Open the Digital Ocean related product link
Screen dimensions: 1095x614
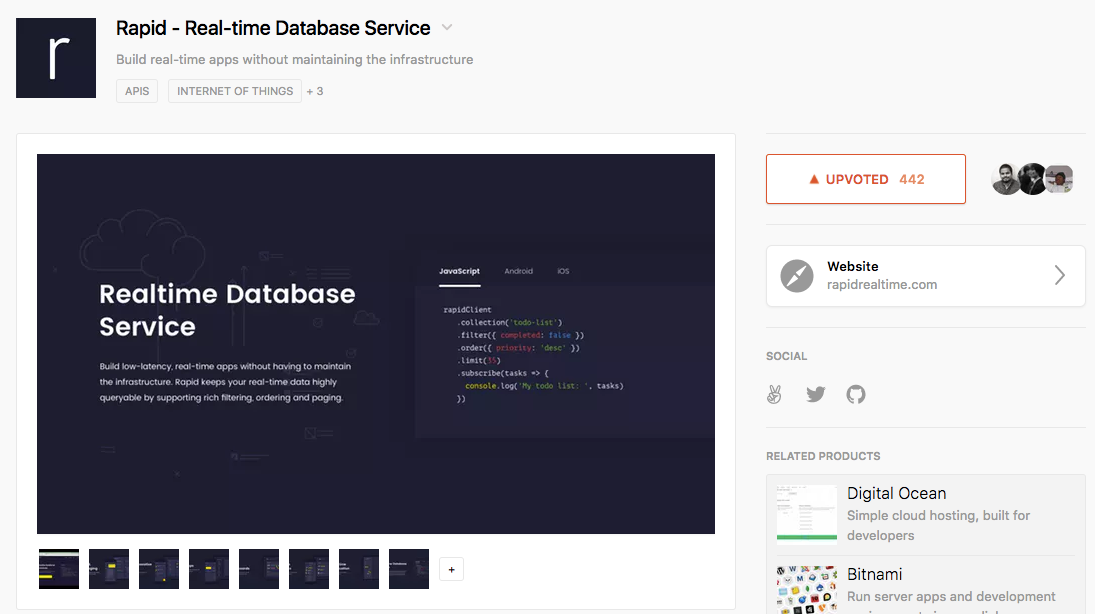click(896, 493)
